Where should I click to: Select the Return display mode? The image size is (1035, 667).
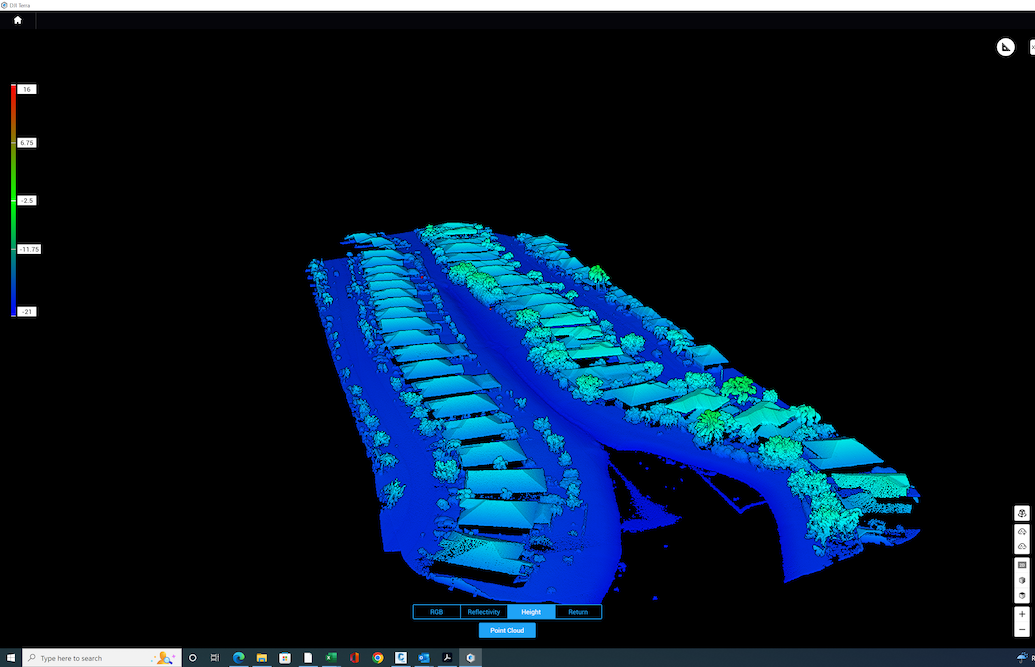click(578, 612)
